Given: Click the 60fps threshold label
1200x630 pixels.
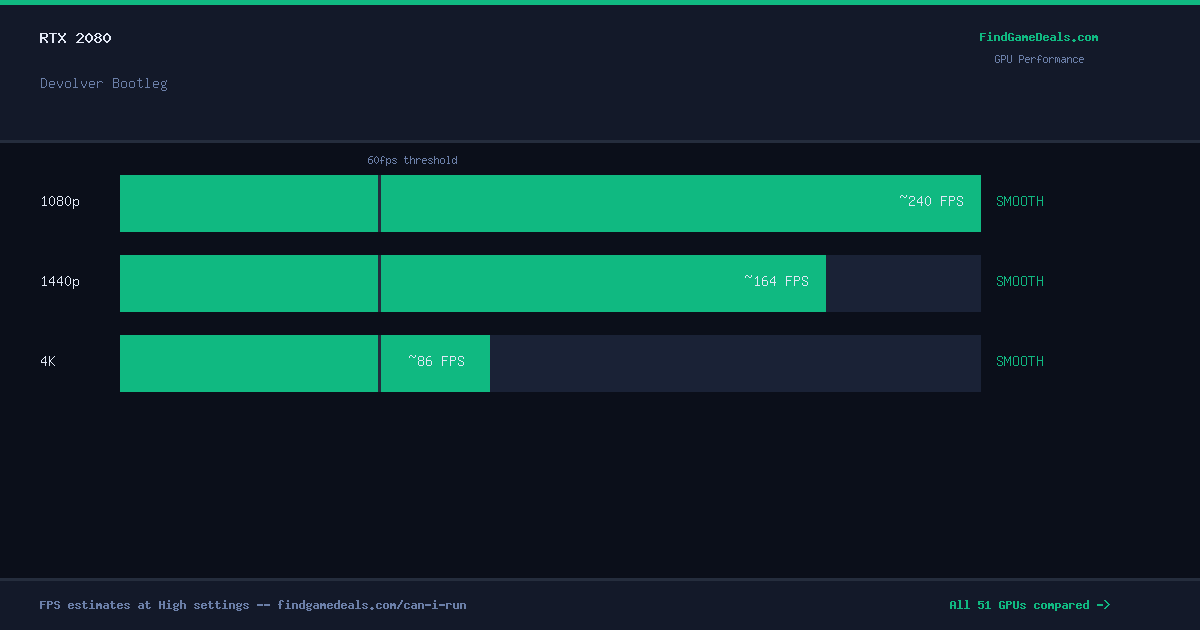Looking at the screenshot, I should [x=412, y=160].
